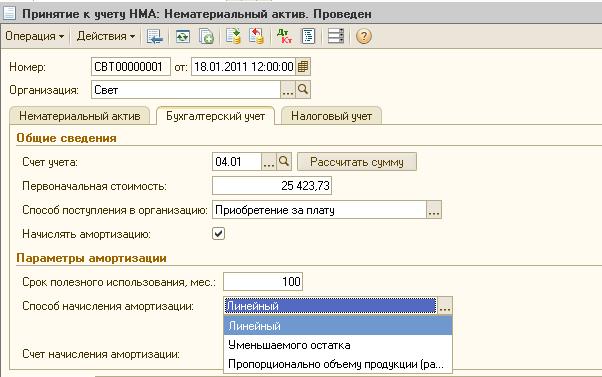The image size is (602, 377).
Task: Open Организация lookup with magnifier icon
Action: tap(303, 89)
